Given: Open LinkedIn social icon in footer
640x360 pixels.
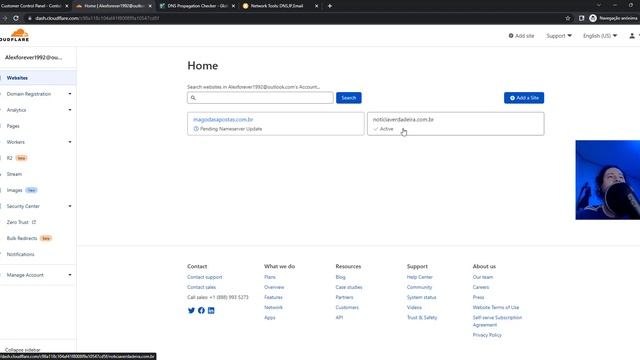Looking at the screenshot, I should pyautogui.click(x=211, y=311).
